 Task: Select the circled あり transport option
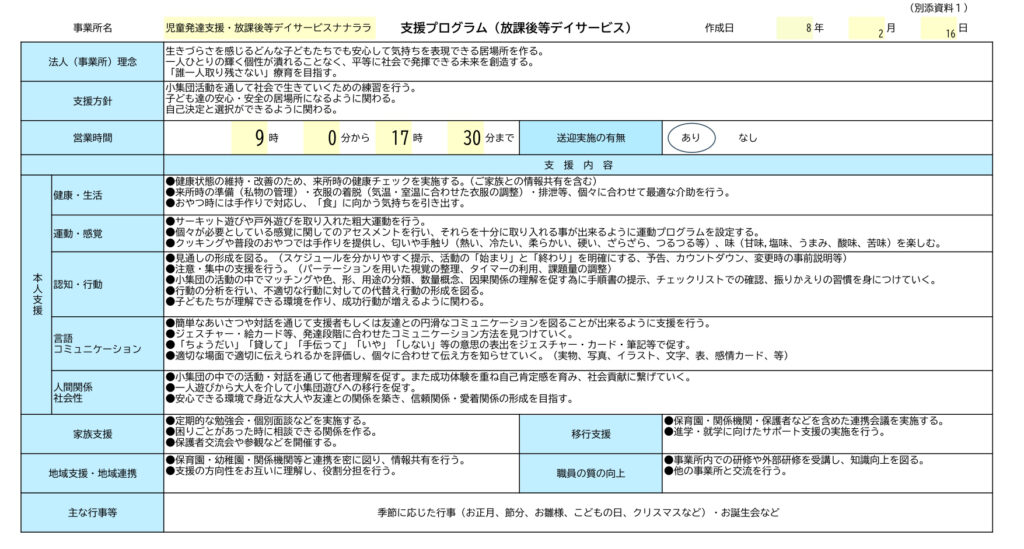[x=691, y=138]
